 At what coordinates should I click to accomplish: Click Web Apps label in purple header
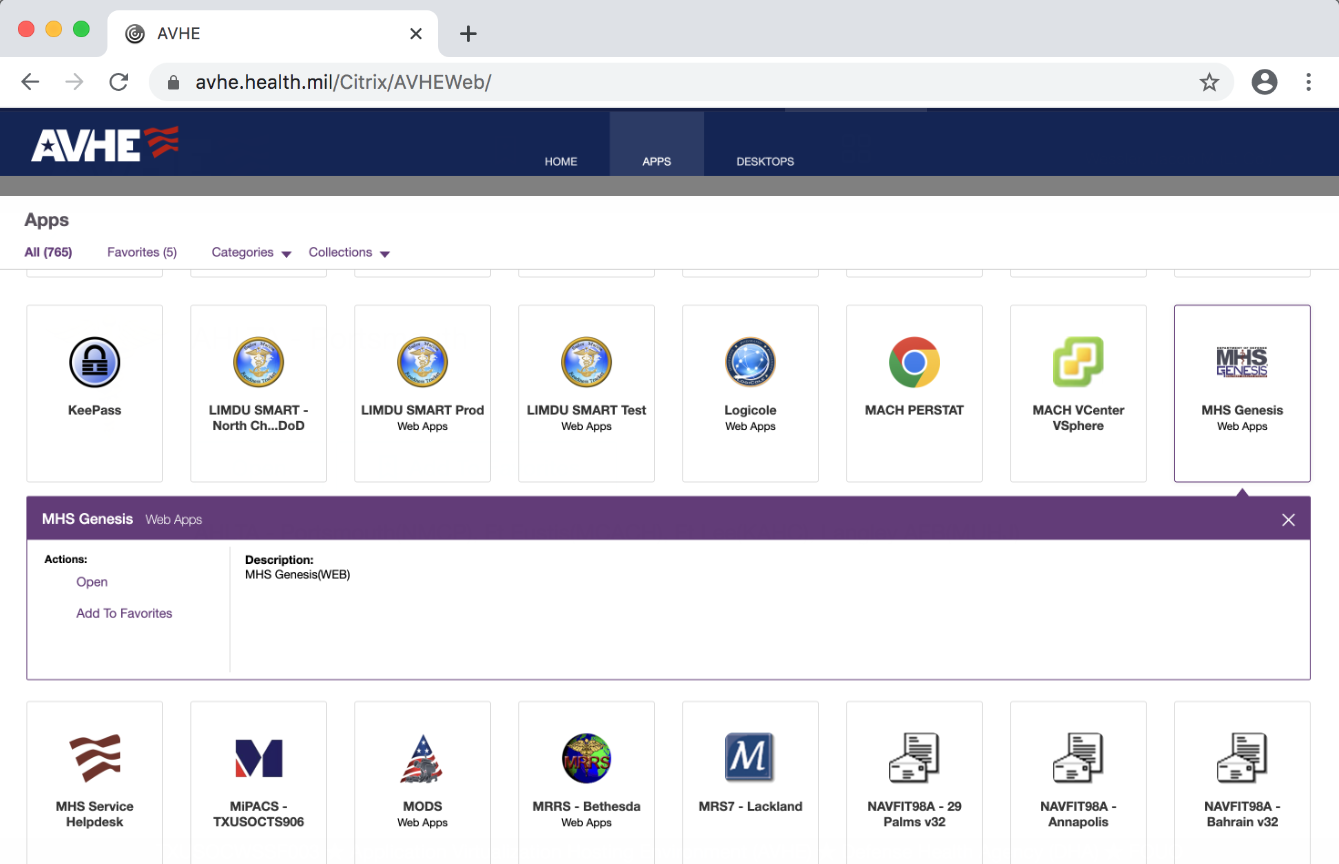click(174, 520)
